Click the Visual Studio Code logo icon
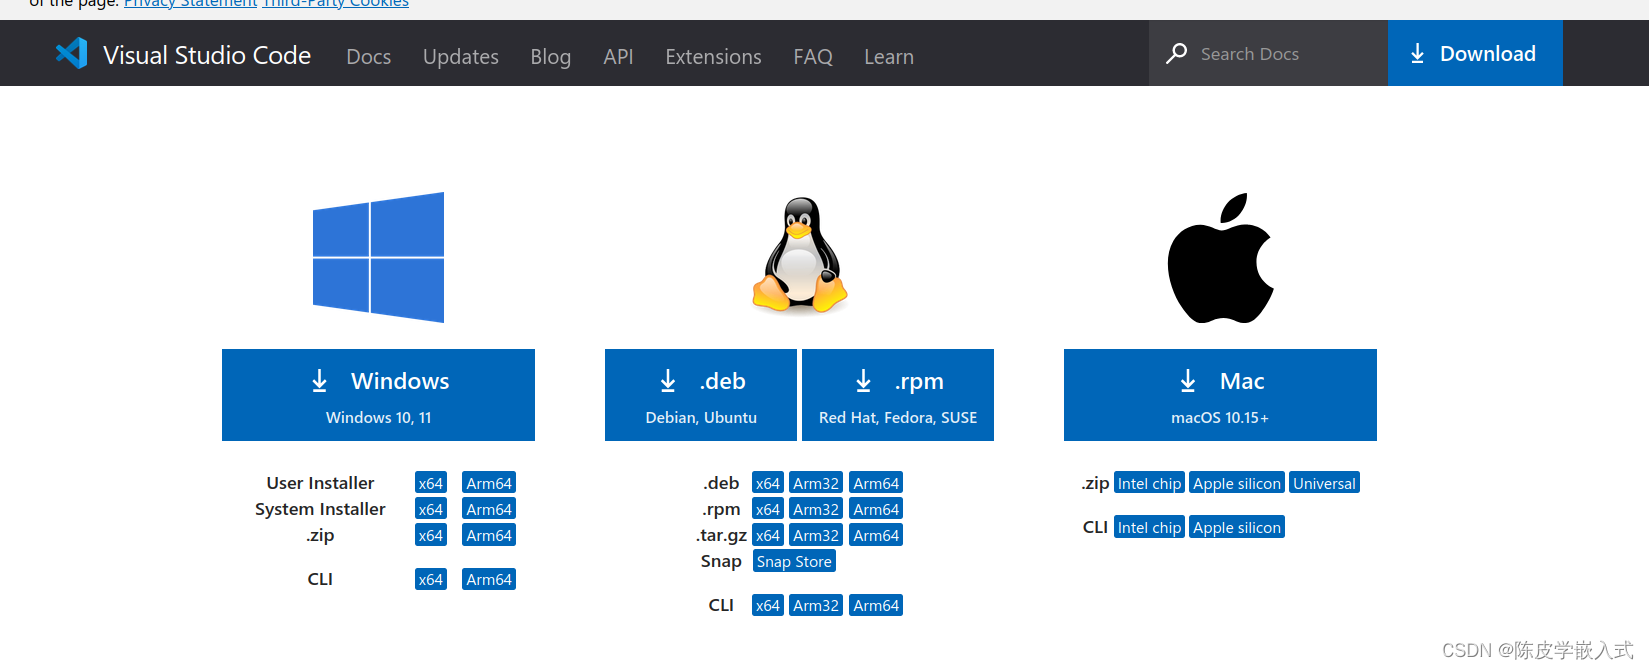Screen dimensions: 1649x670 click(x=72, y=53)
